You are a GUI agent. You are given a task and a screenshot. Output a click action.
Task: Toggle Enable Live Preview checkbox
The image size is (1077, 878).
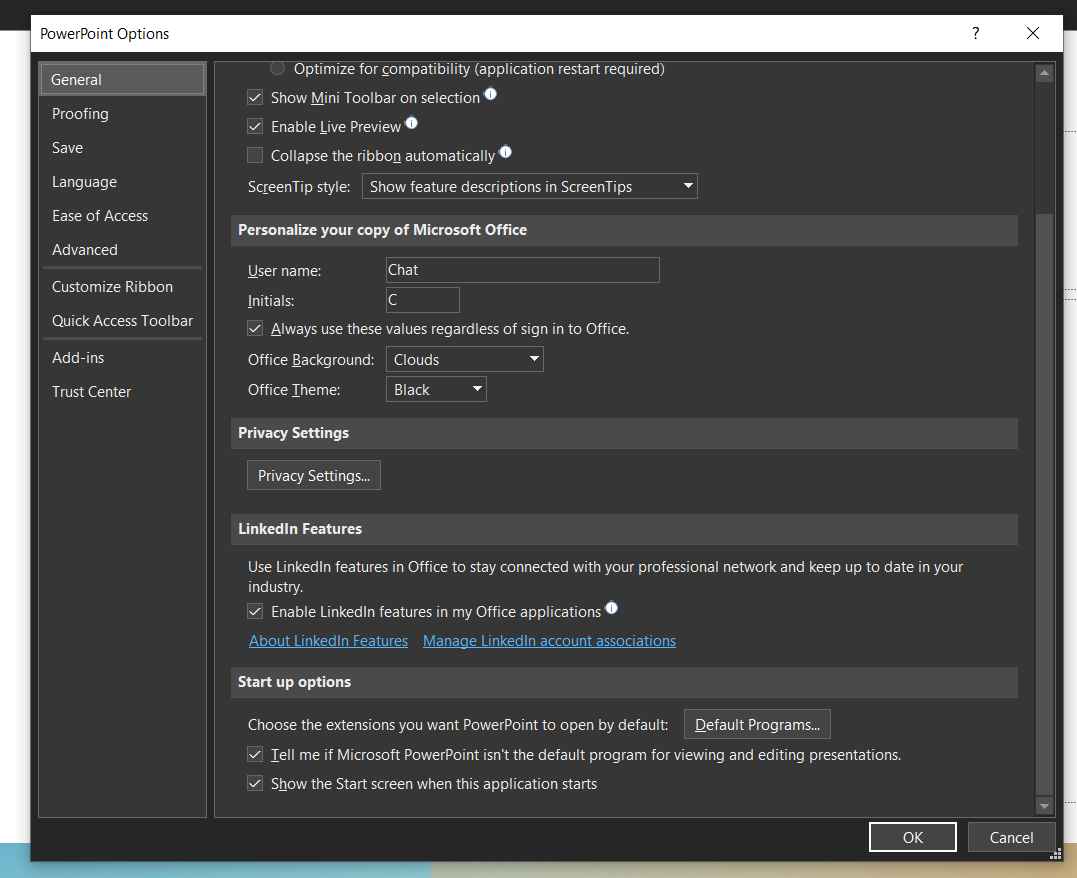[255, 126]
